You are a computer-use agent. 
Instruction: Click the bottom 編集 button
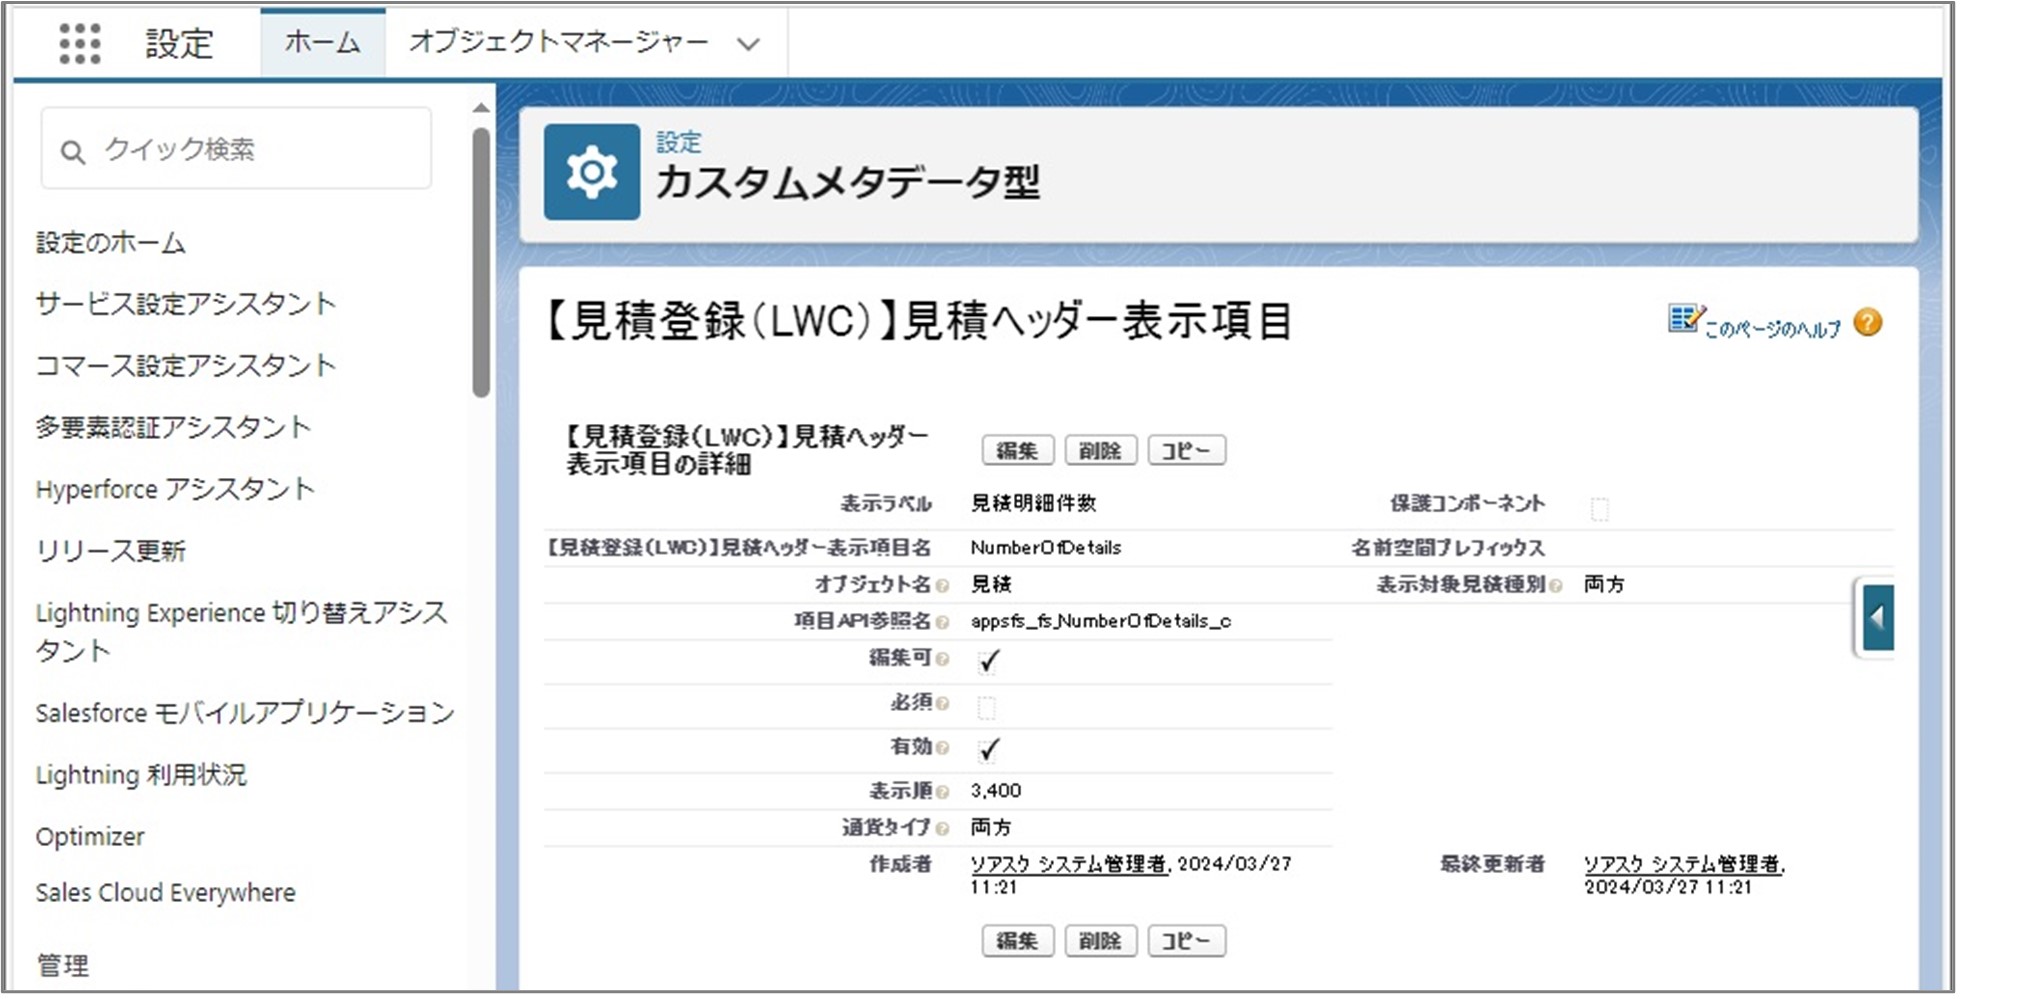click(x=1017, y=941)
